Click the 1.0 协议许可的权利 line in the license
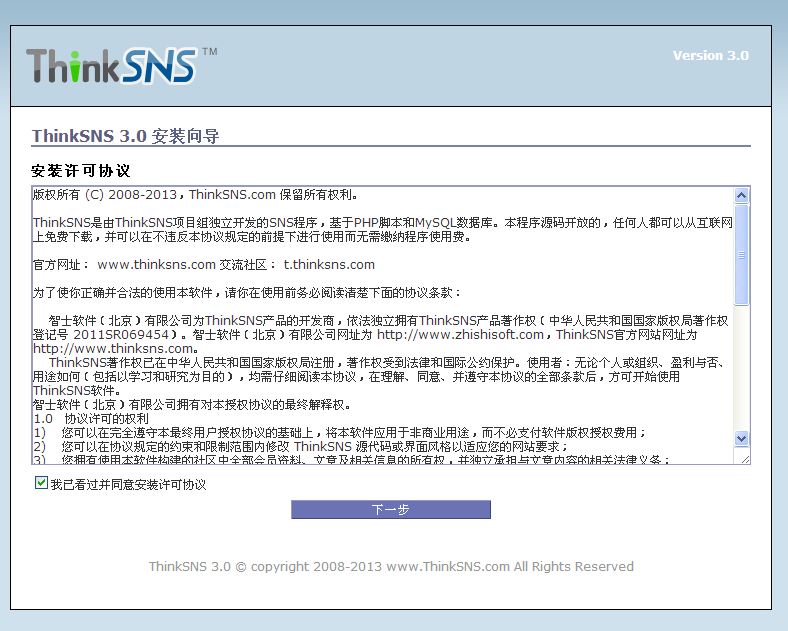 coord(91,419)
